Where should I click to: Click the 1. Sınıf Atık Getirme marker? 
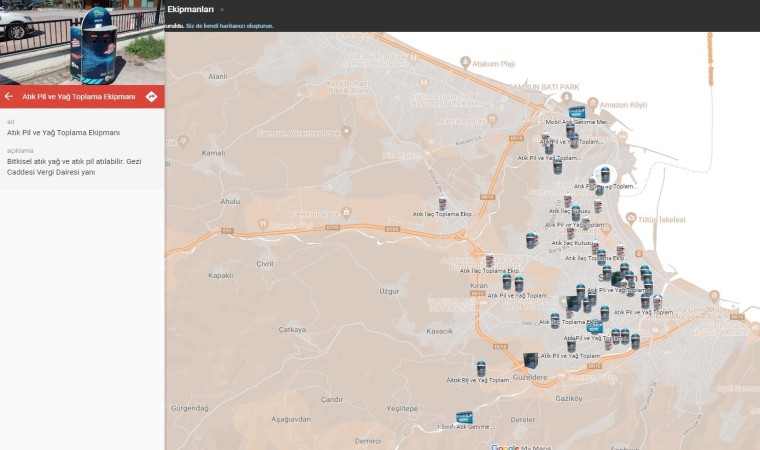[463, 418]
